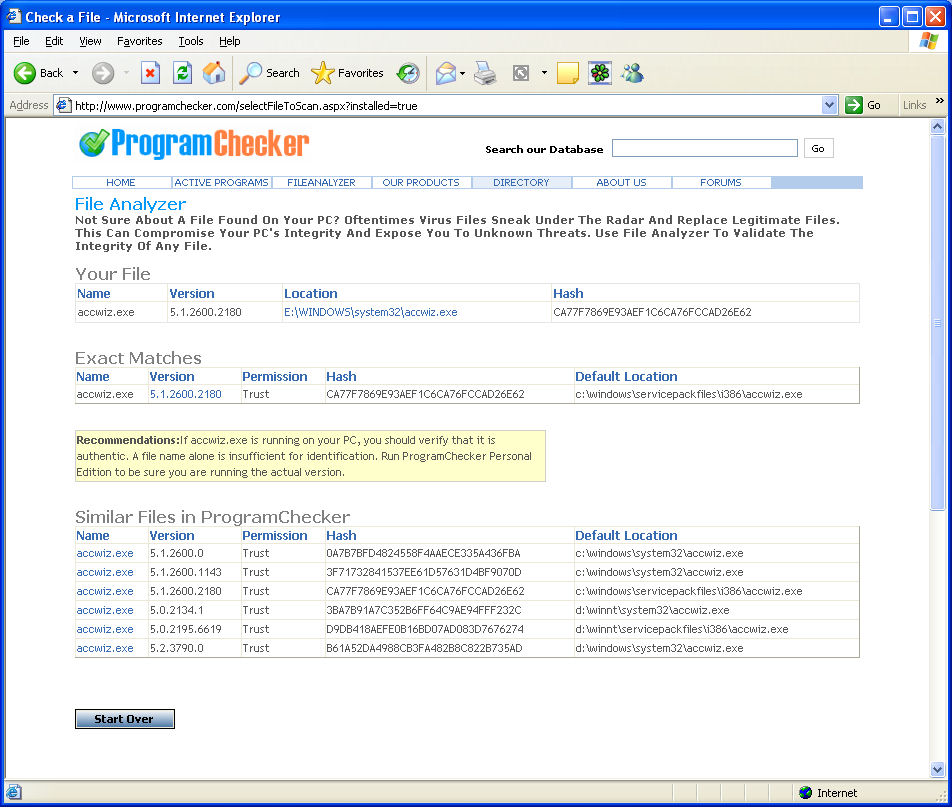This screenshot has height=808, width=952.
Task: Open the Help menu
Action: coord(230,41)
